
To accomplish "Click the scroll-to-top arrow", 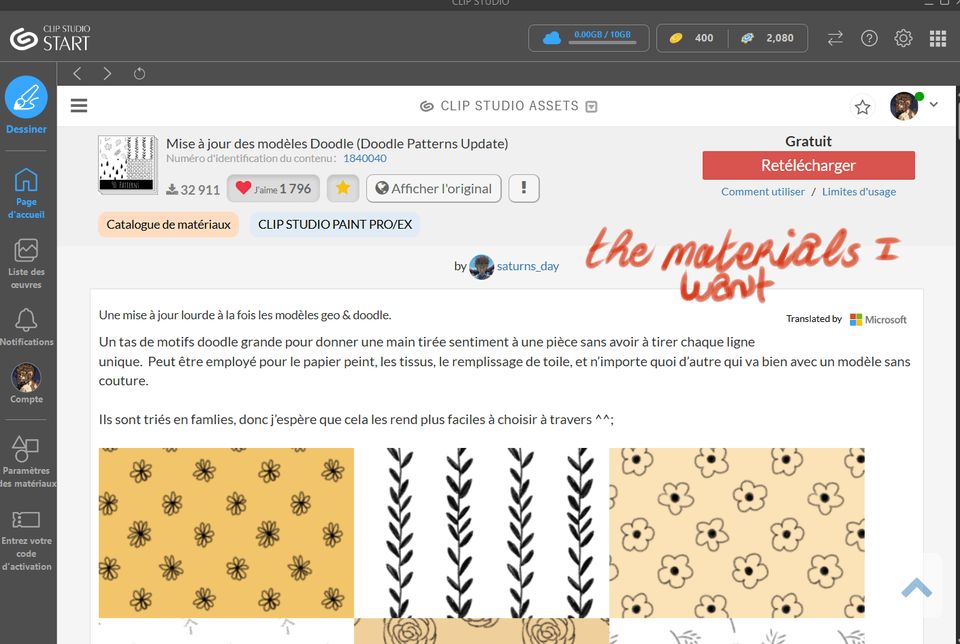I will [x=917, y=588].
